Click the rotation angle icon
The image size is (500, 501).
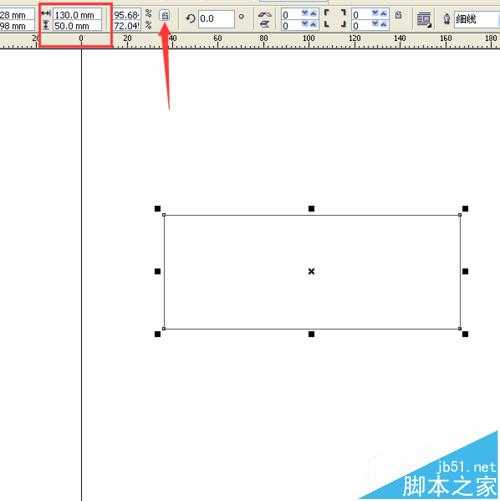(x=190, y=18)
